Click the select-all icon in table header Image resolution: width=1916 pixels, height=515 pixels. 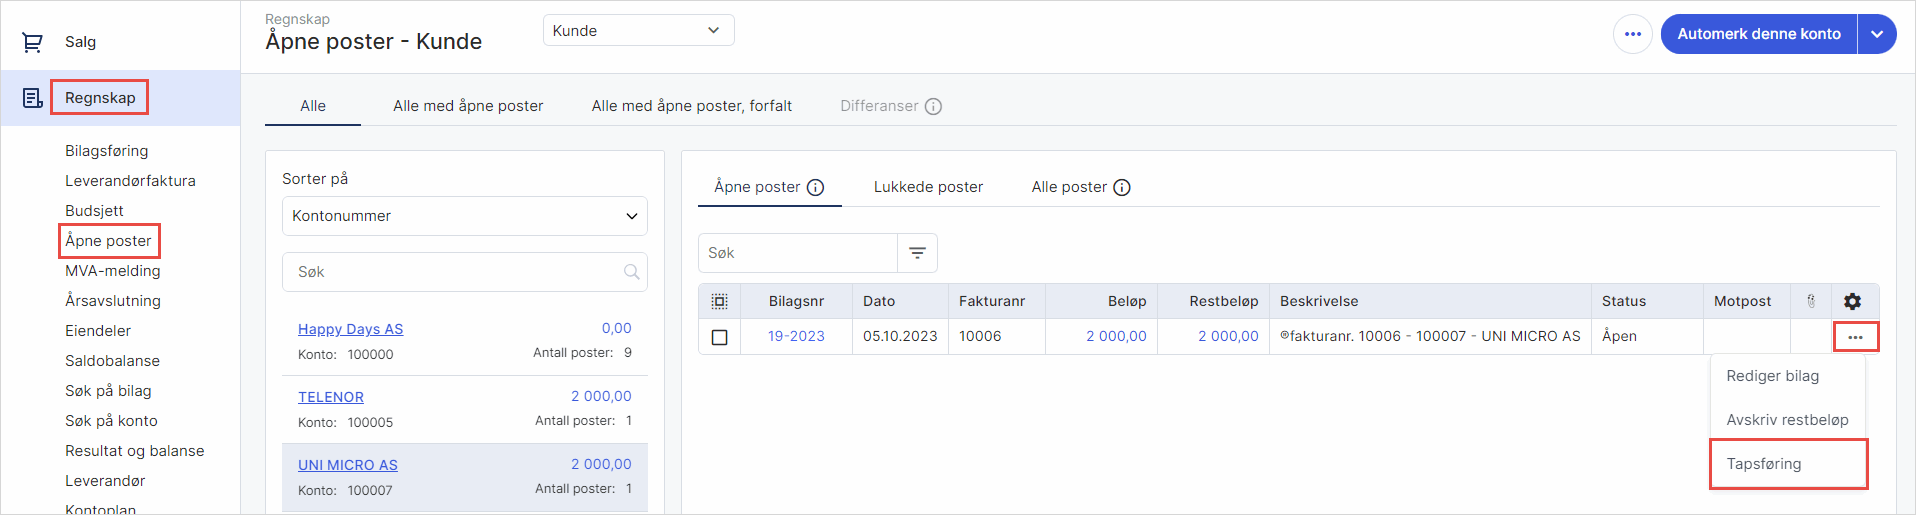[719, 301]
